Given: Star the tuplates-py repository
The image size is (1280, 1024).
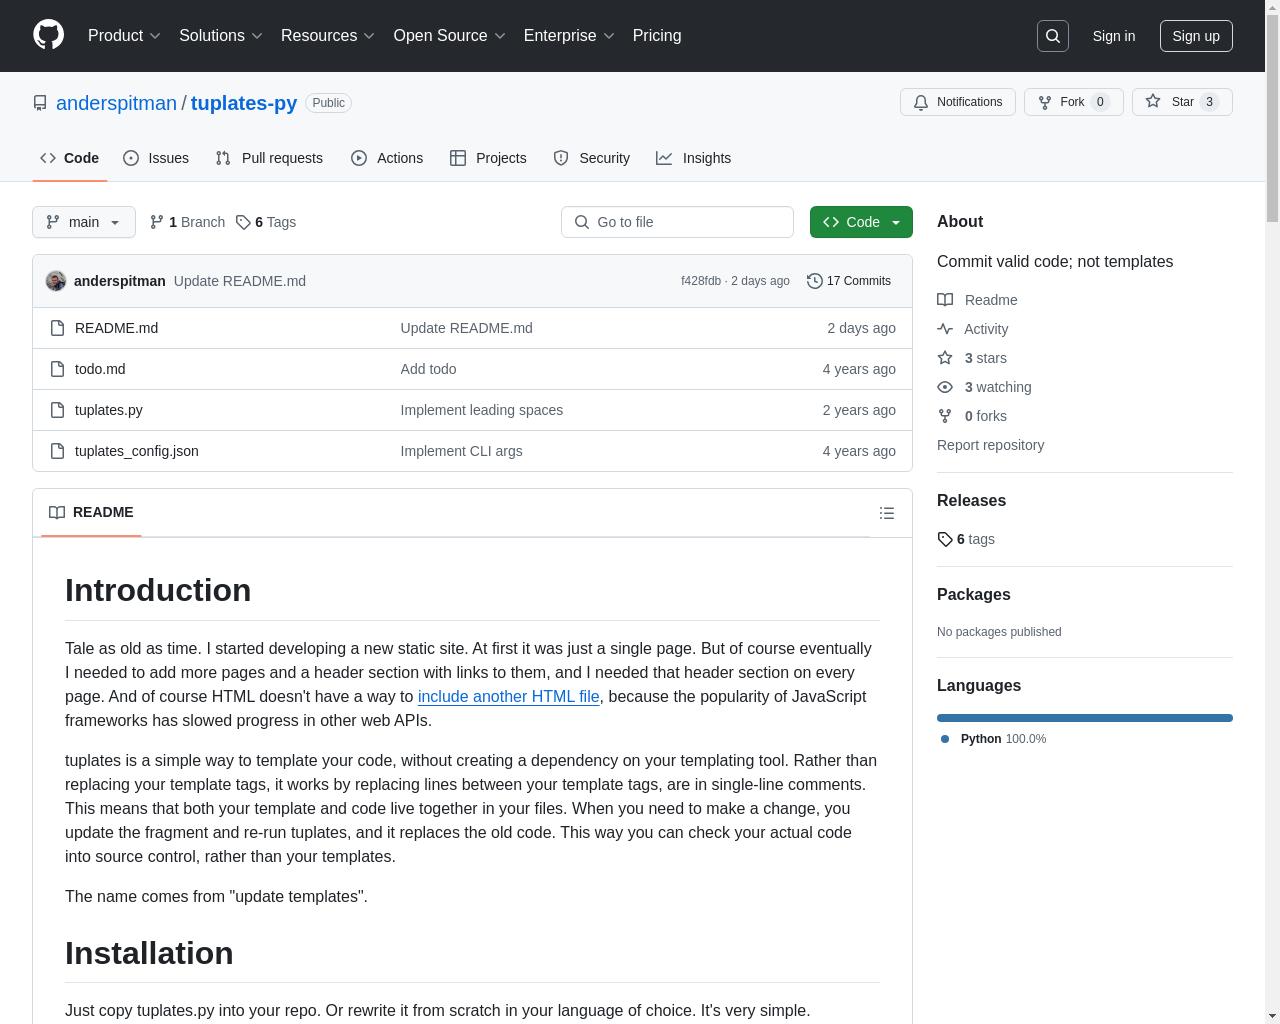Looking at the screenshot, I should point(1182,102).
